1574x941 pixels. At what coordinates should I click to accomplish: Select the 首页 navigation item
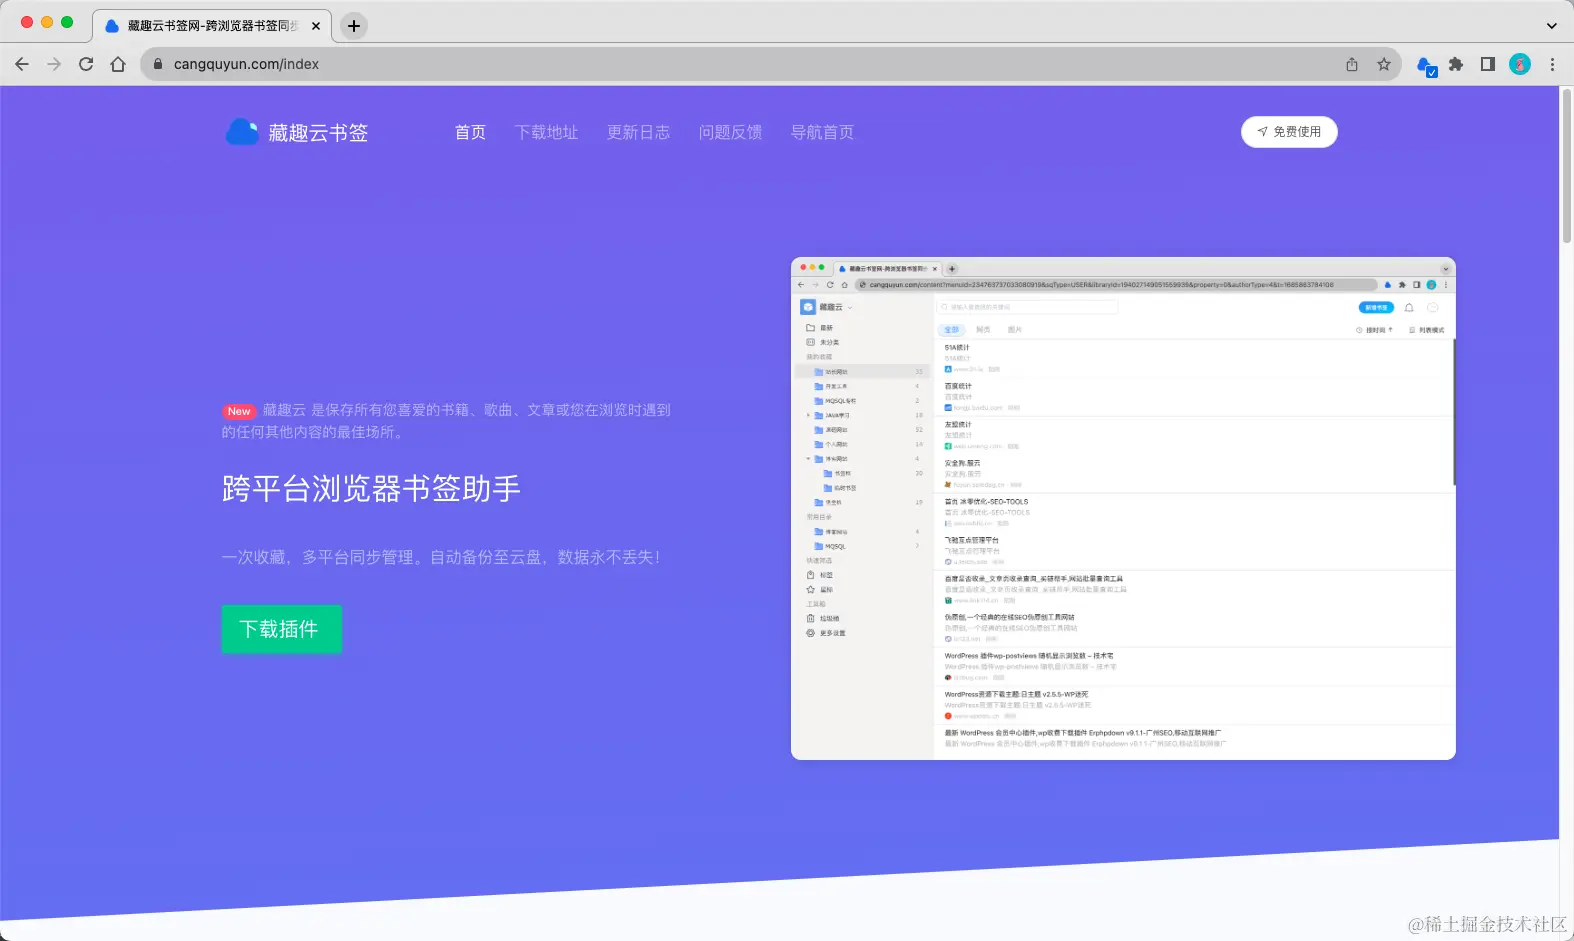470,132
